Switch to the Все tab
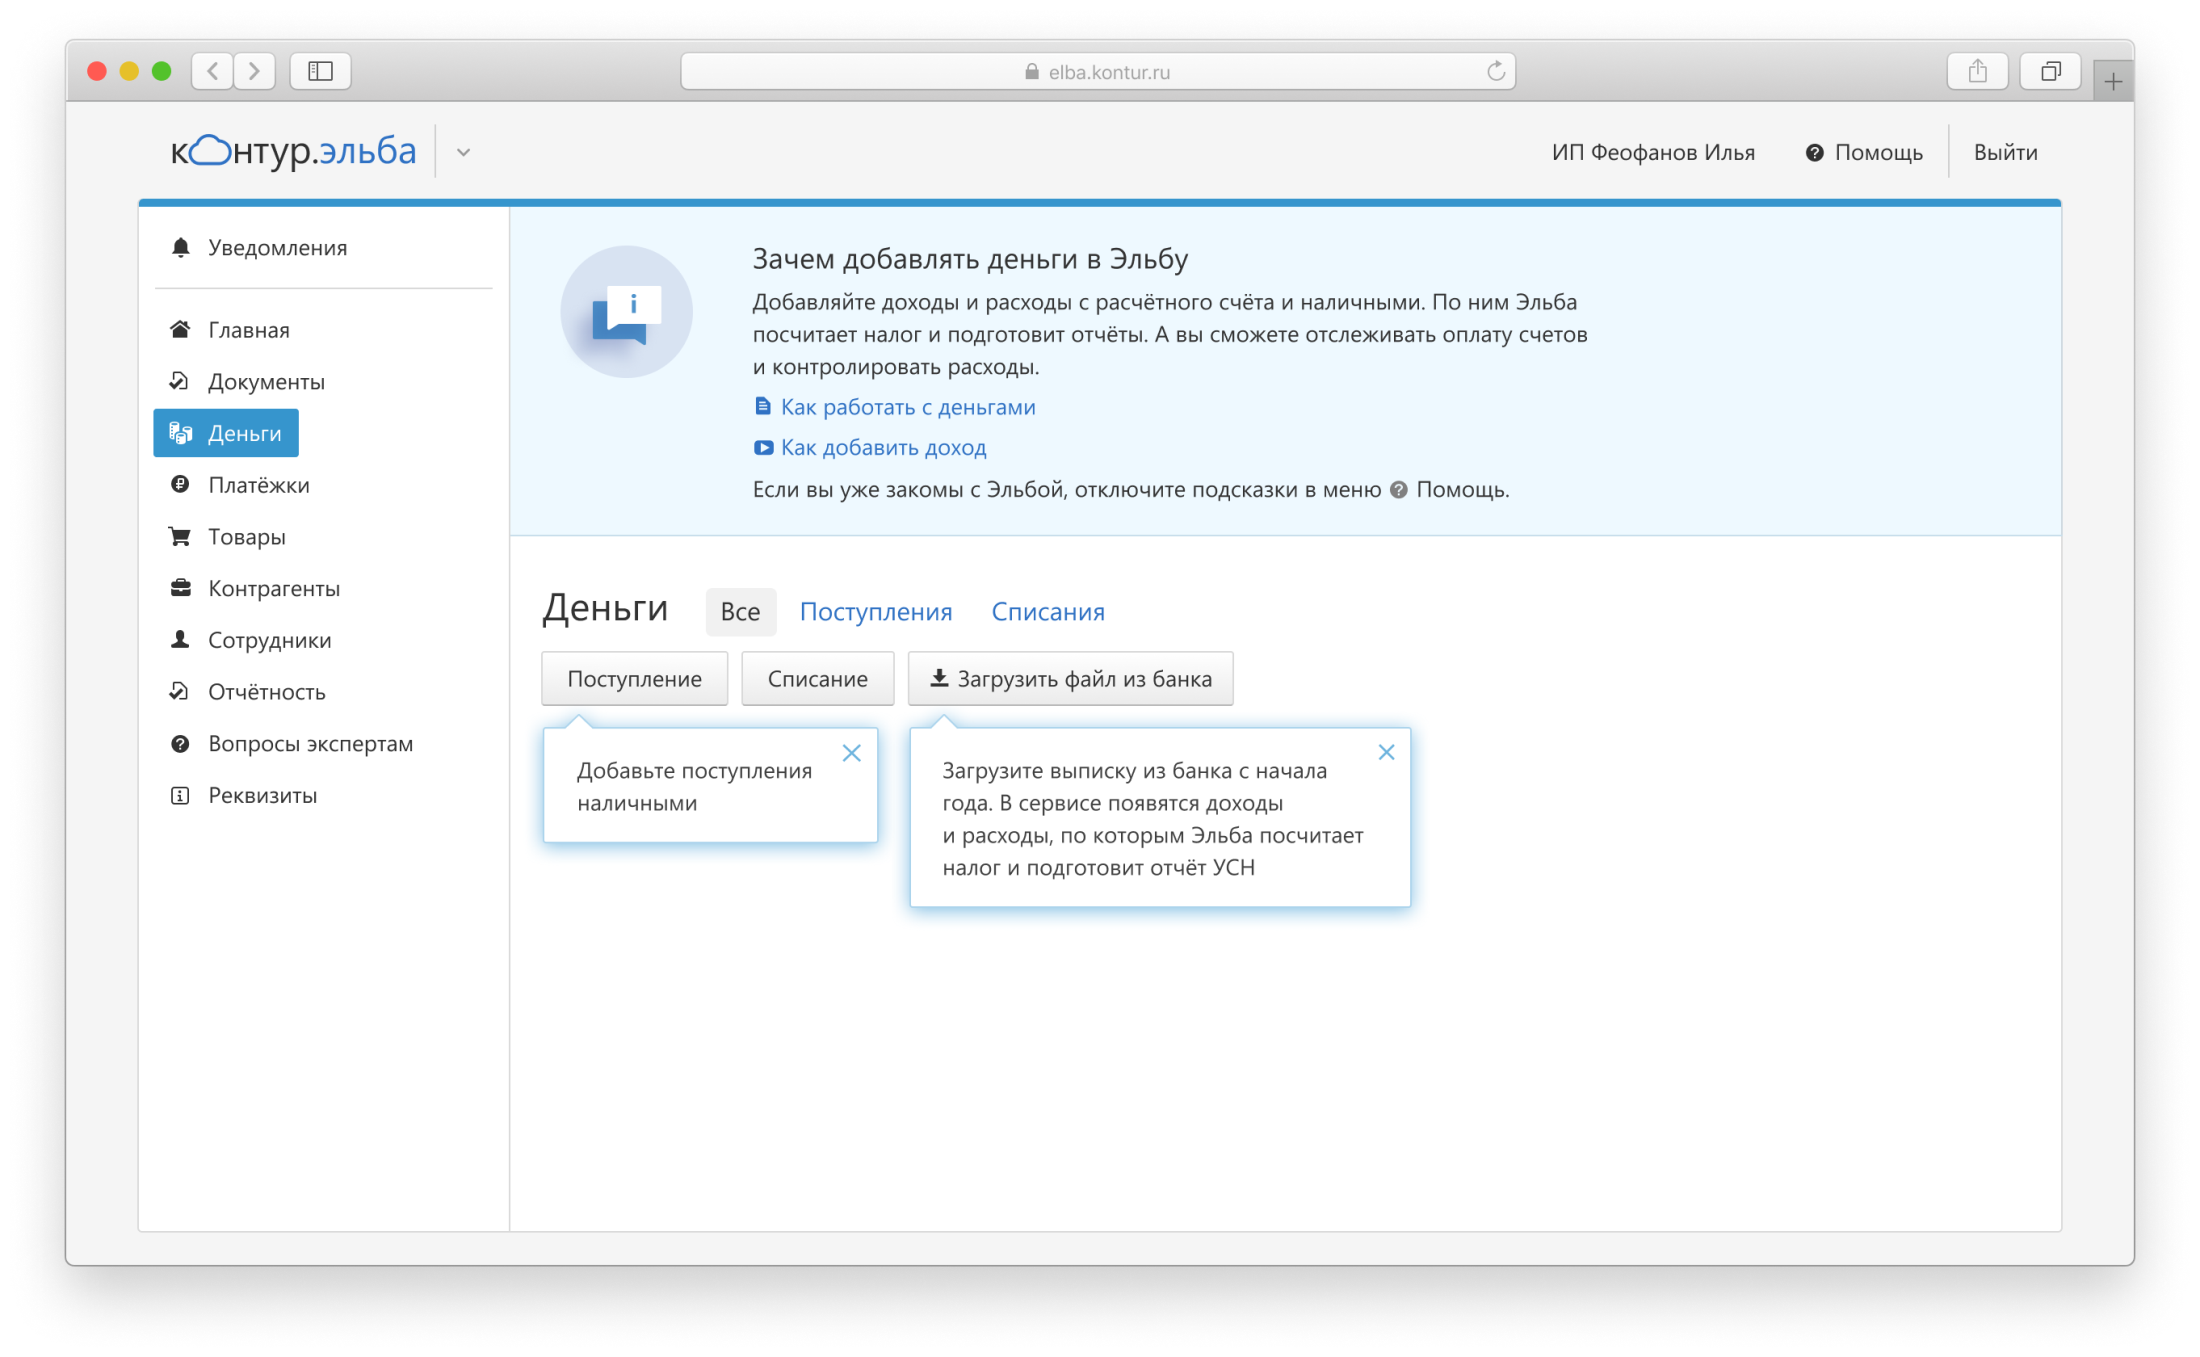 click(x=740, y=612)
